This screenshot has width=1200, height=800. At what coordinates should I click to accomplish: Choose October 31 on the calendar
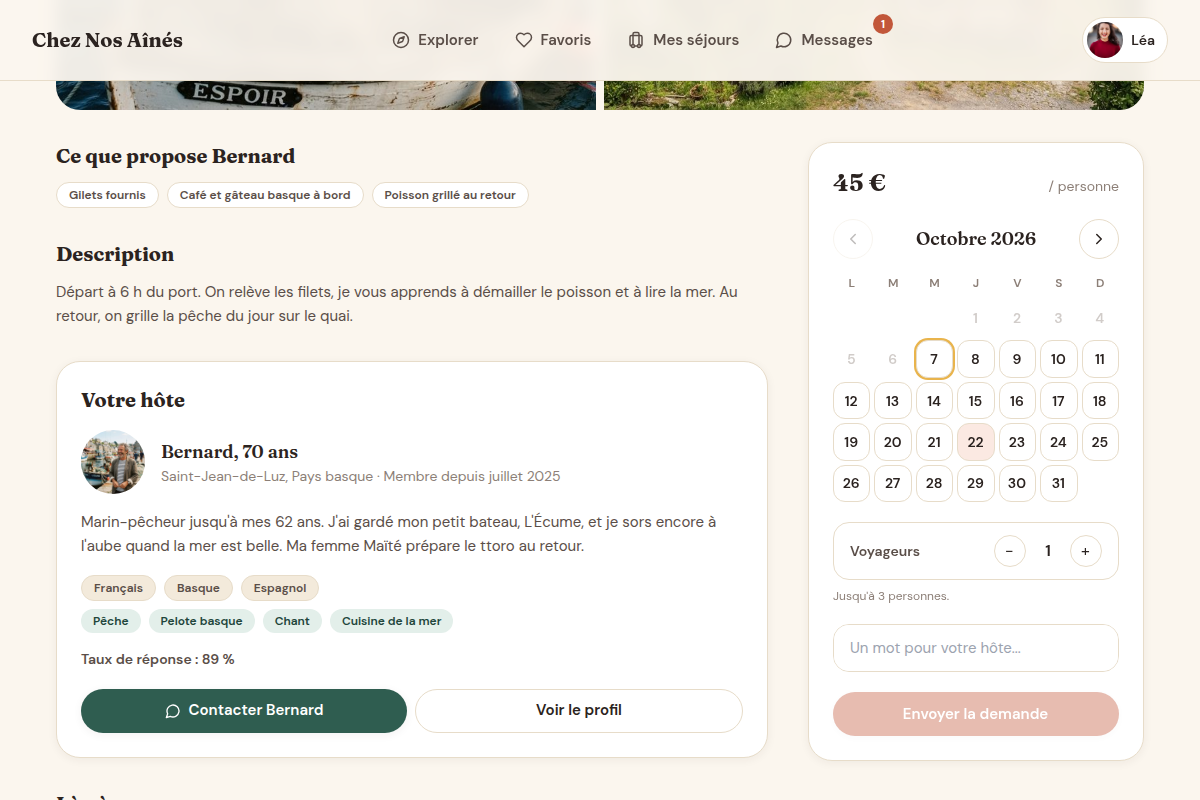point(1058,483)
